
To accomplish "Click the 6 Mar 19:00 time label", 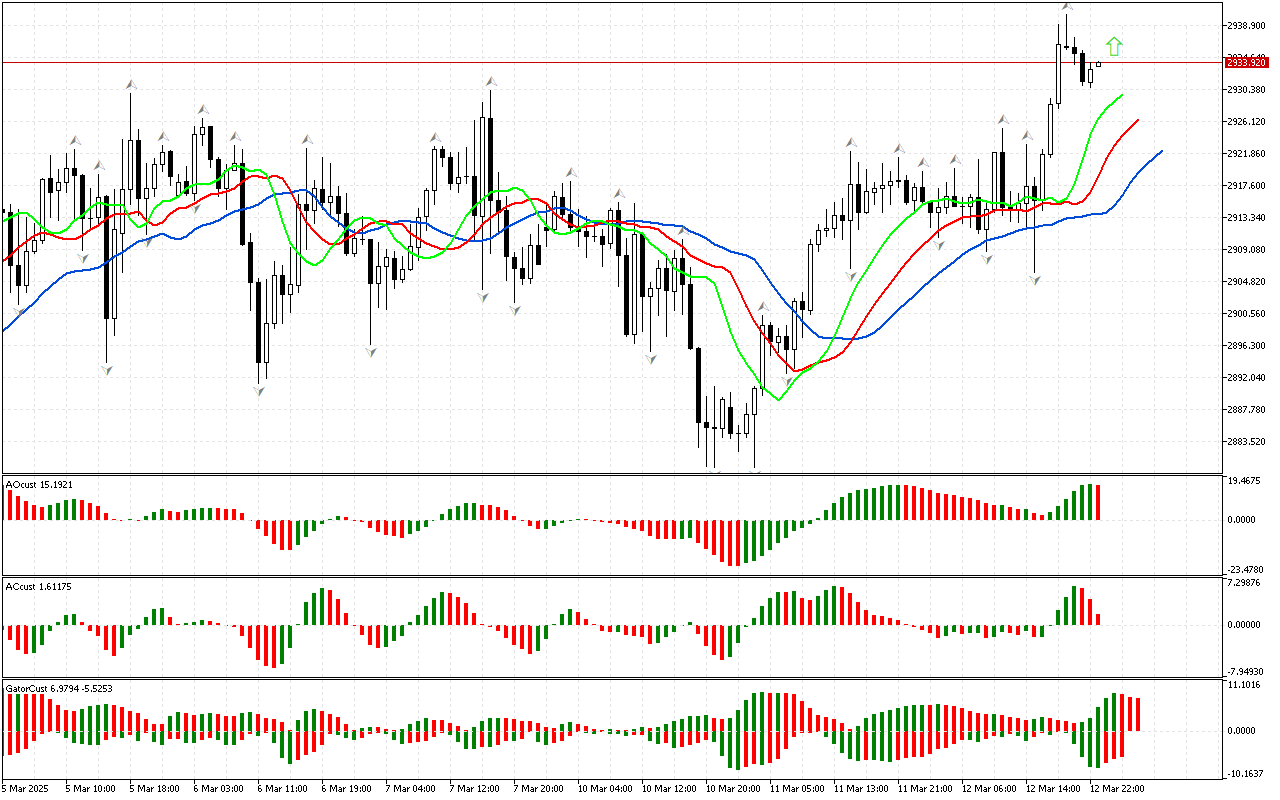I will [347, 789].
